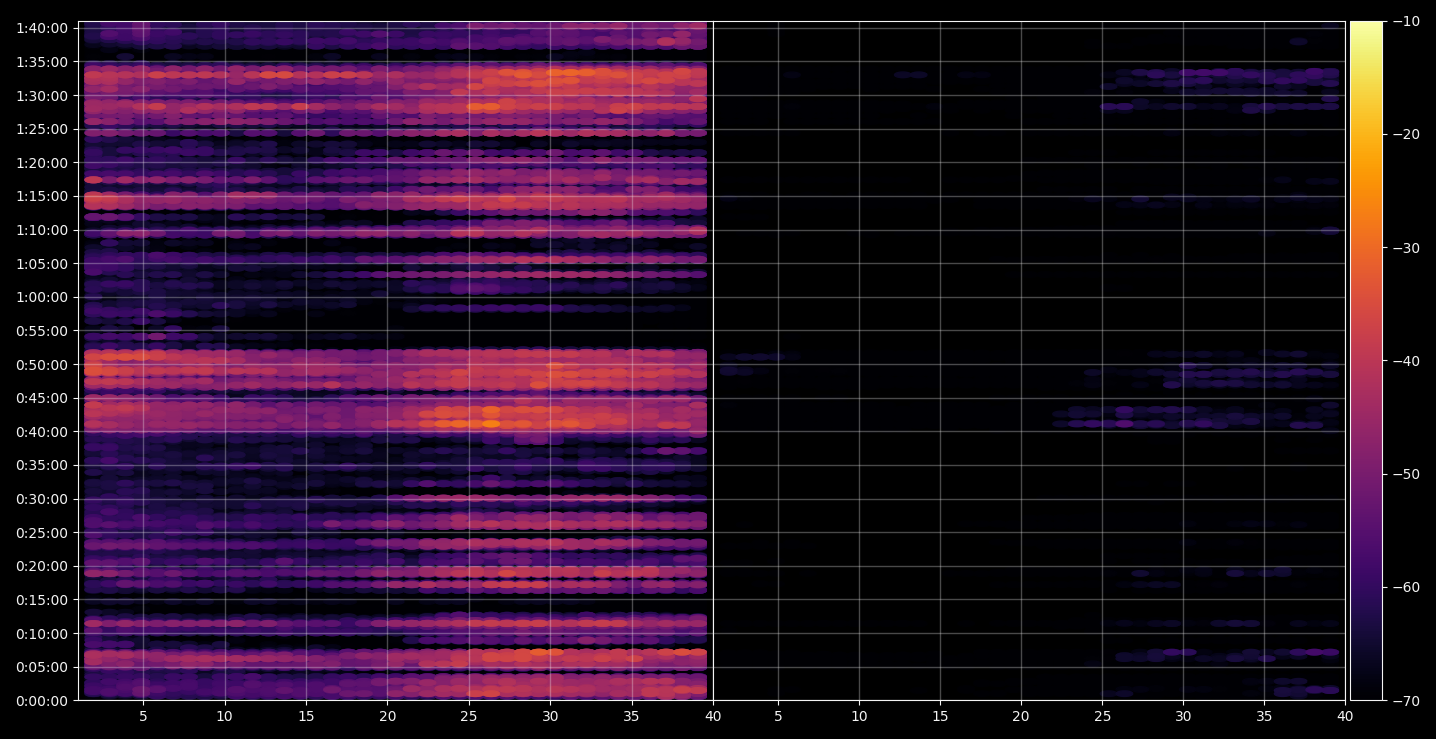
Task: Click the 0:25:00 time axis label
Action: coord(42,532)
